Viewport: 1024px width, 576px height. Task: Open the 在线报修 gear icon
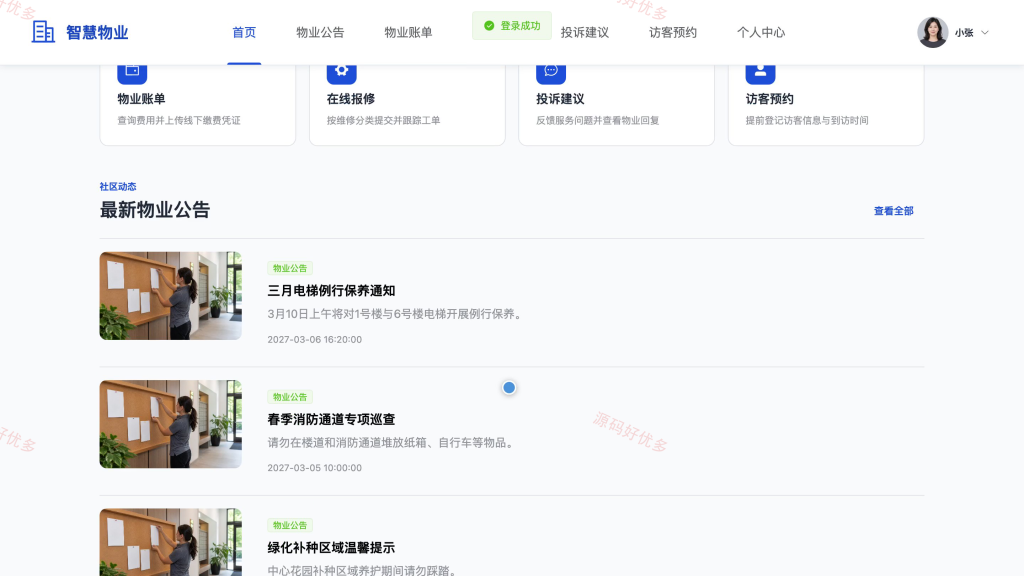[x=342, y=74]
